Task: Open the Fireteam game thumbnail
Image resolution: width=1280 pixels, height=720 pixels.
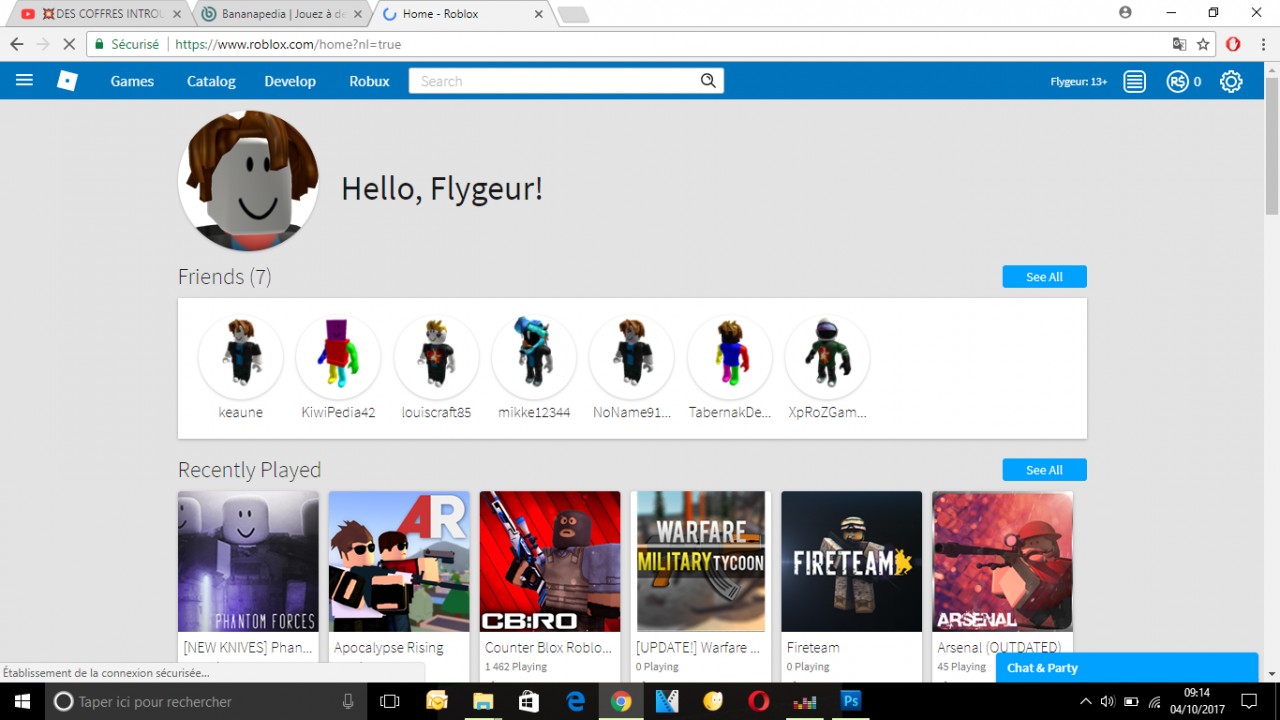Action: pos(852,561)
